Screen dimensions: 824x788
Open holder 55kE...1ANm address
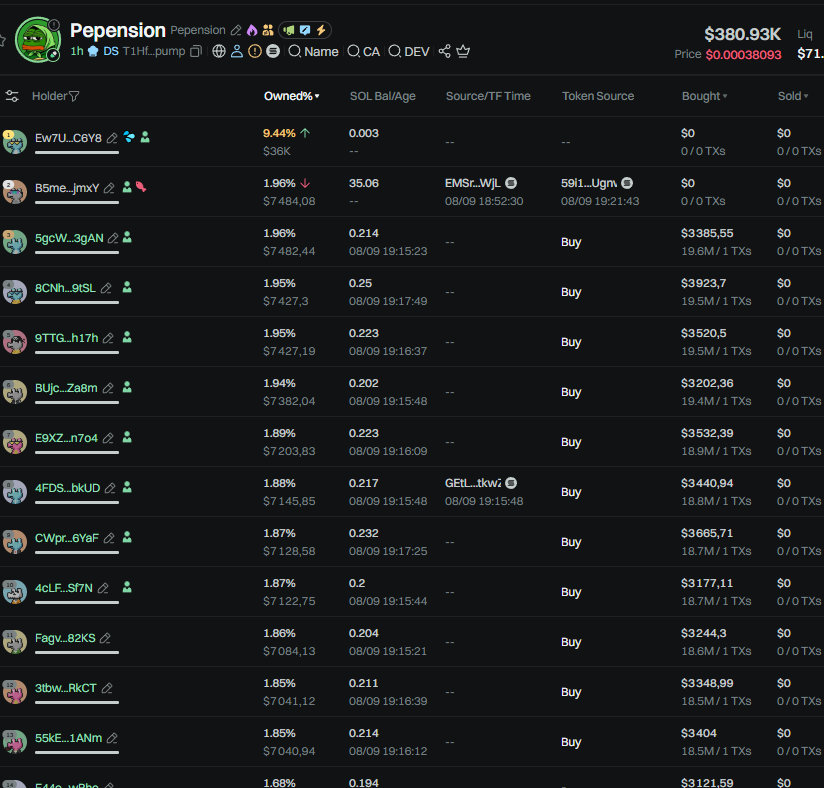[x=69, y=738]
